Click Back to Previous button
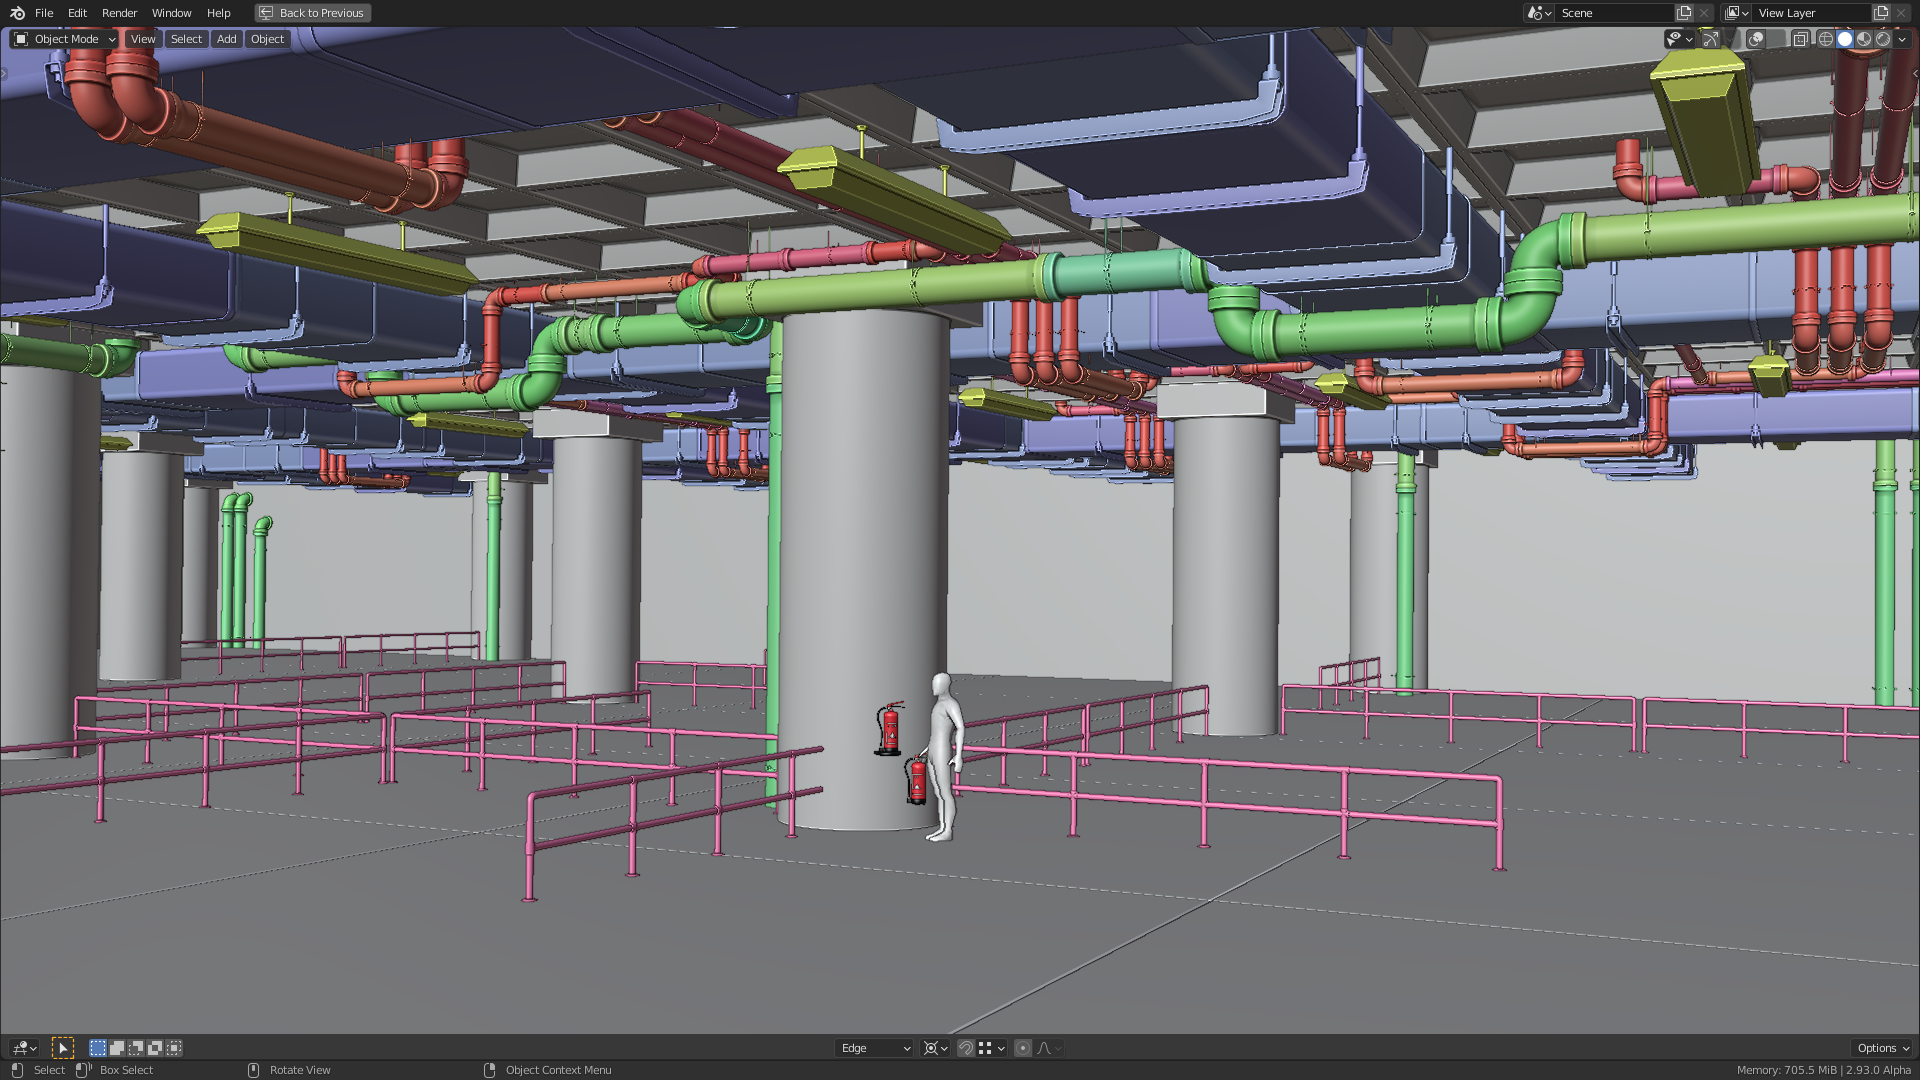This screenshot has width=1920, height=1080. click(x=312, y=13)
